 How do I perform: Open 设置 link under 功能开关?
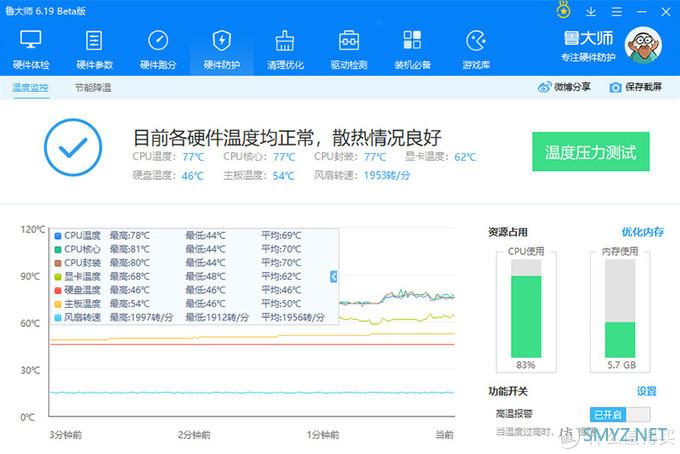pos(646,391)
